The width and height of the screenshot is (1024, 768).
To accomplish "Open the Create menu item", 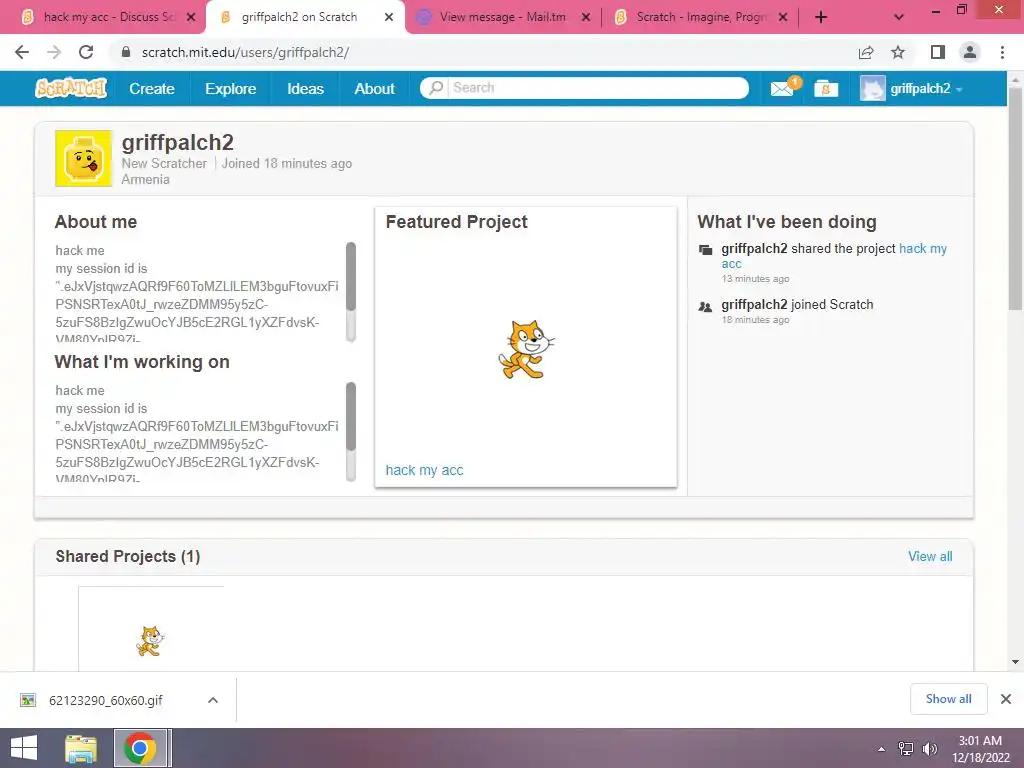I will [152, 89].
